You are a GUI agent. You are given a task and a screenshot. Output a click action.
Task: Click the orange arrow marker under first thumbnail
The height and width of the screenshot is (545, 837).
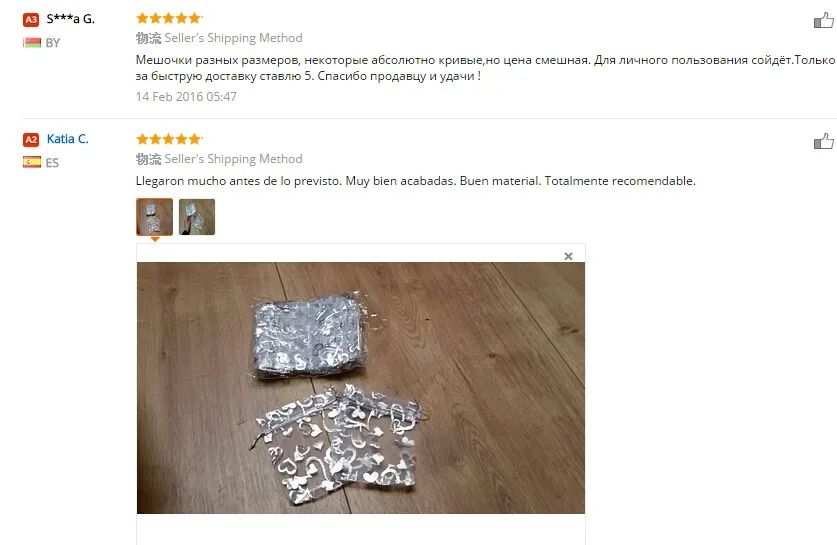155,240
